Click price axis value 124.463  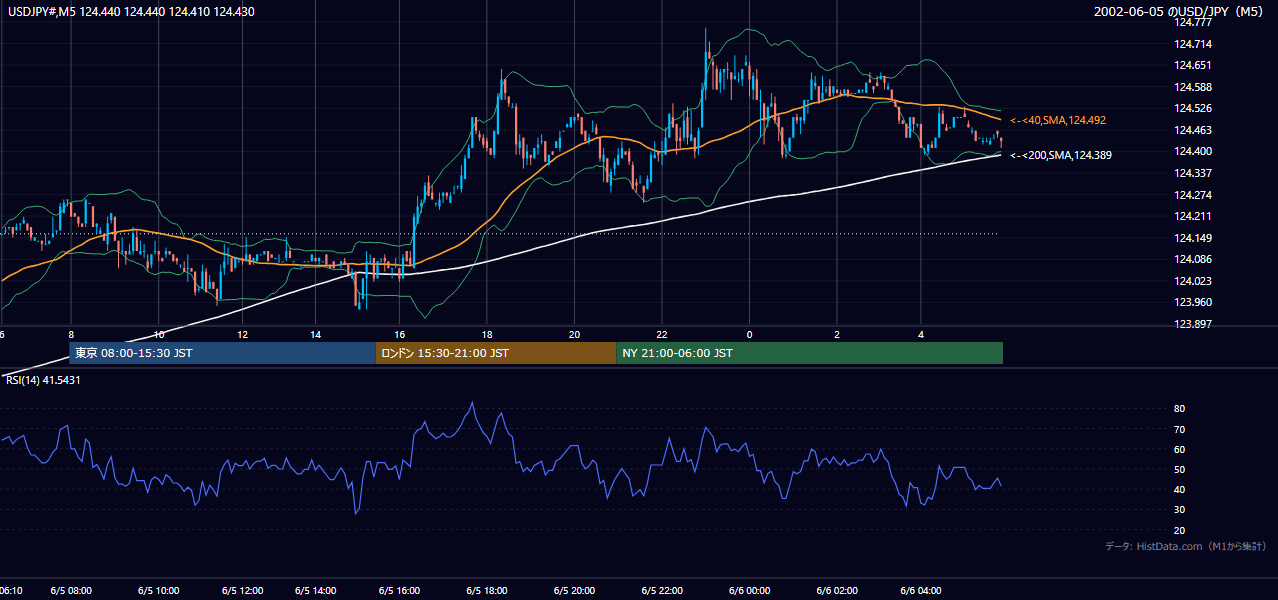tap(1194, 130)
